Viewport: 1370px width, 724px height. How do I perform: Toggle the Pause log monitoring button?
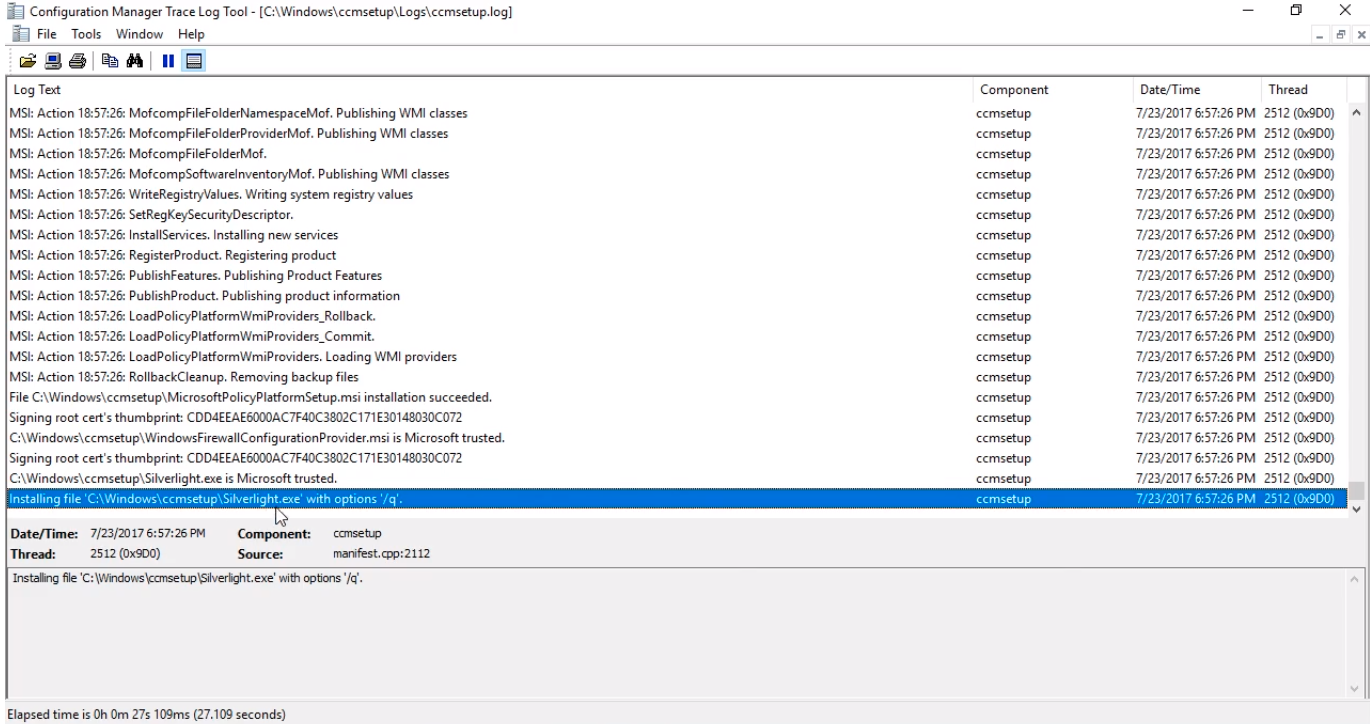pyautogui.click(x=168, y=61)
